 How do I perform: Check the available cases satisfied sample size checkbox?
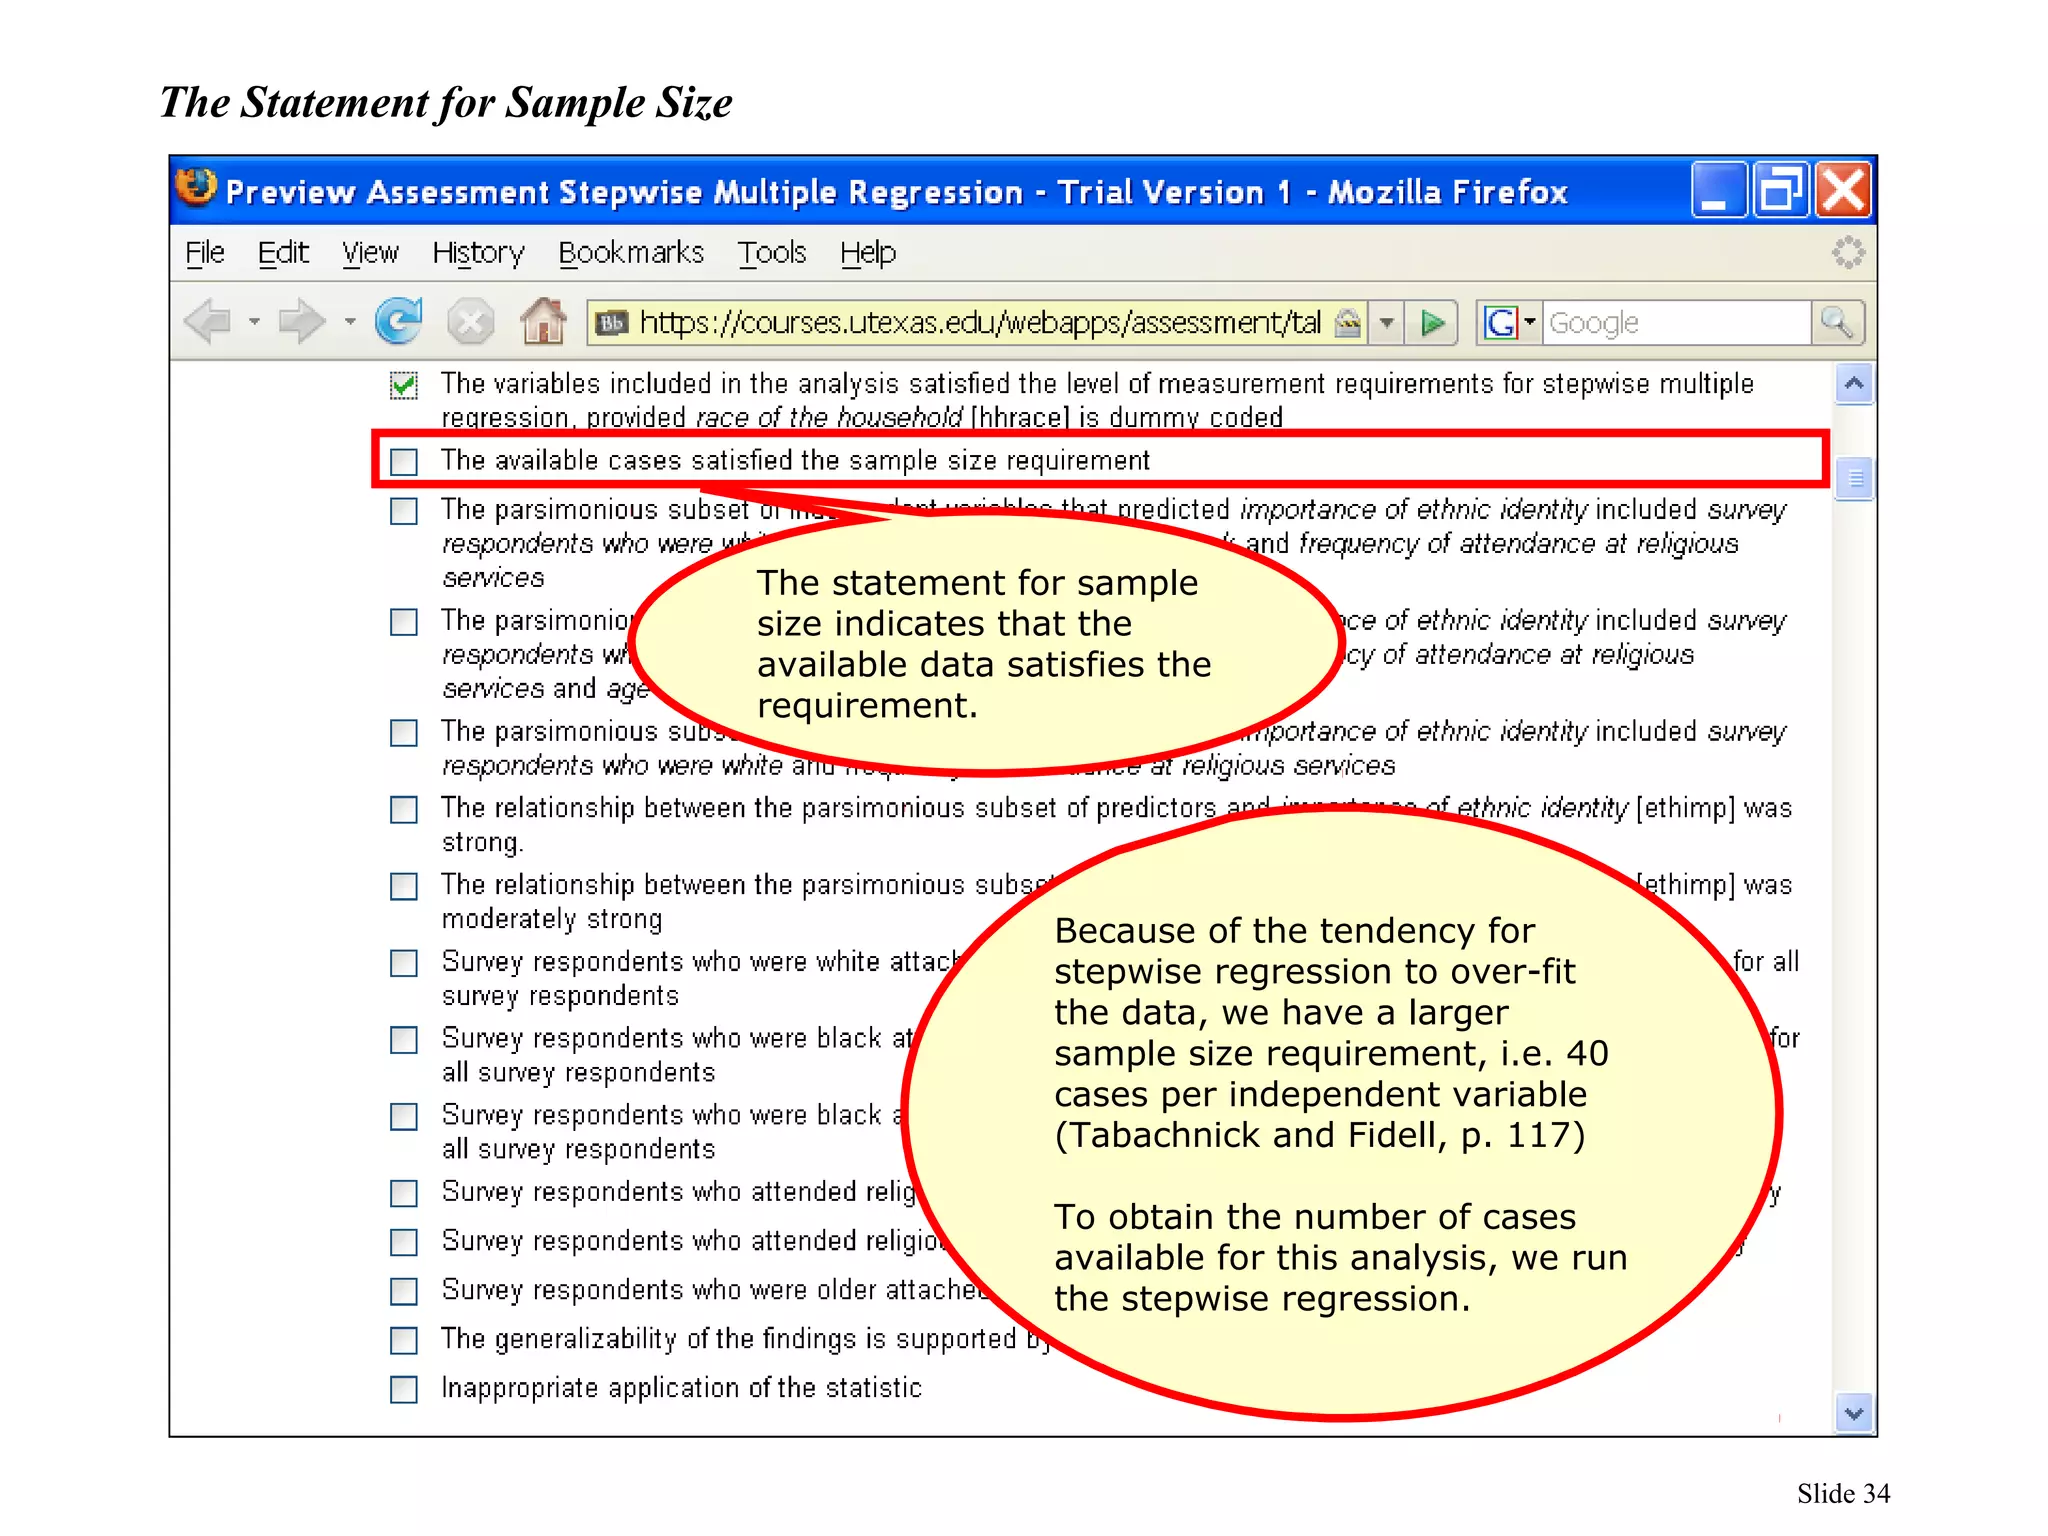[x=404, y=461]
